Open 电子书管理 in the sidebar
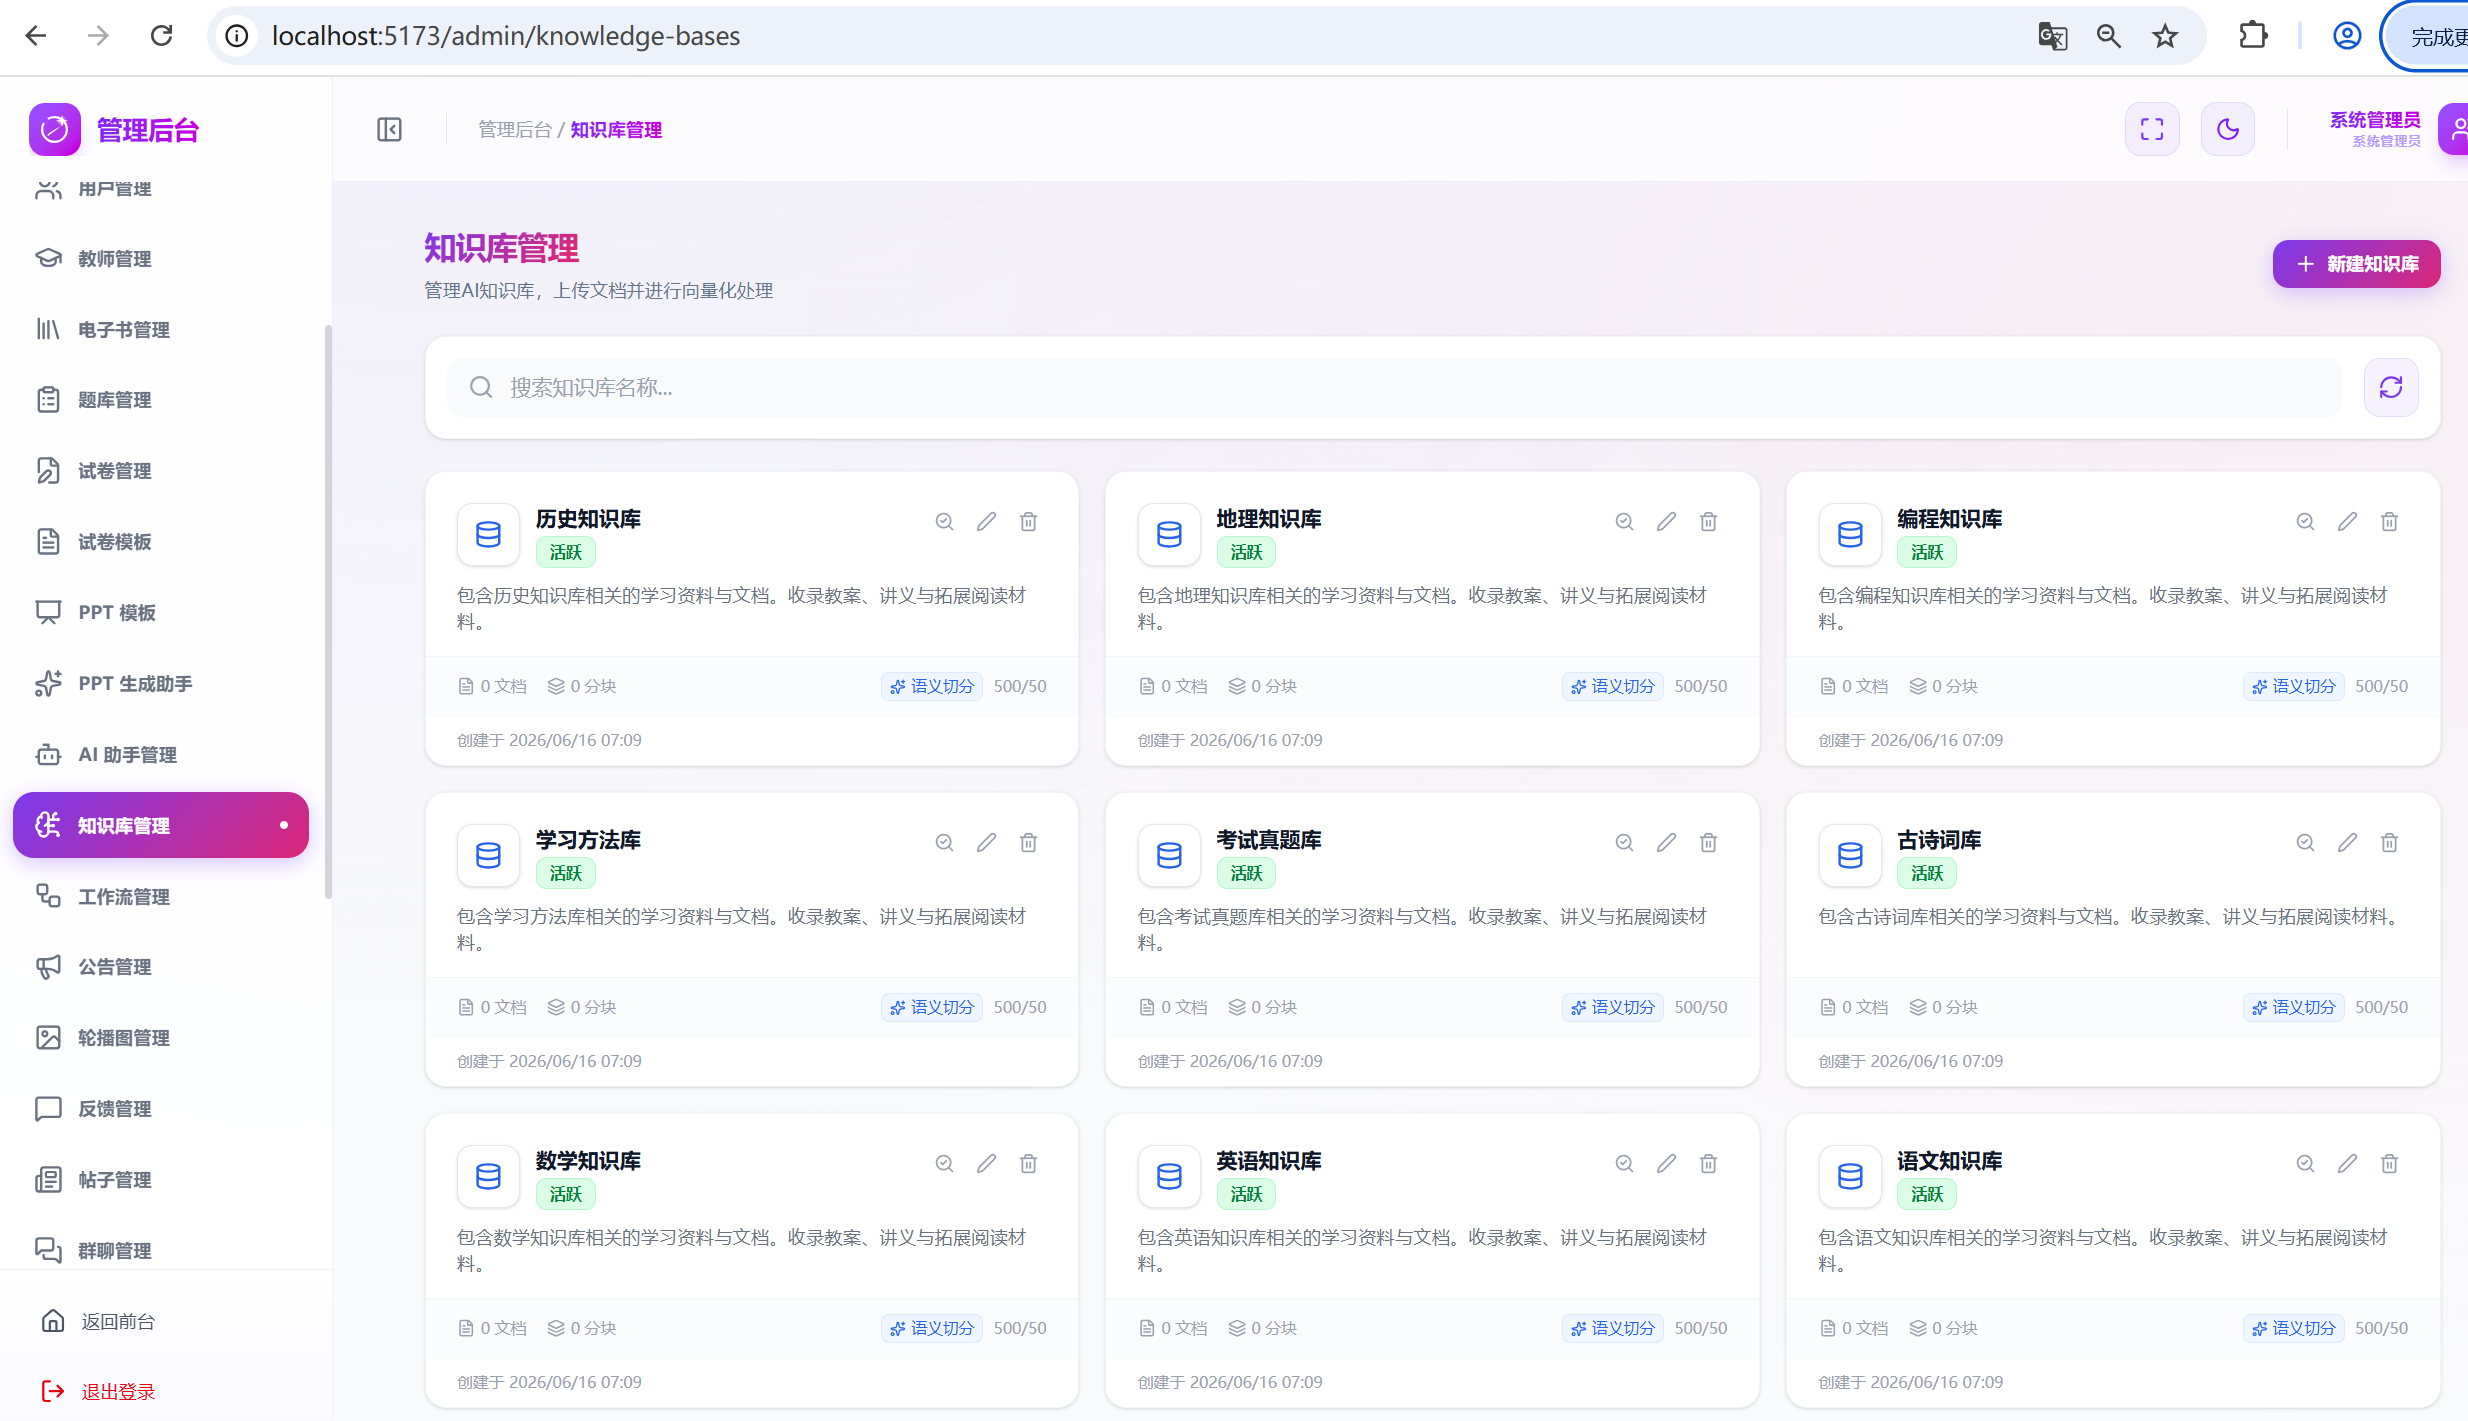The width and height of the screenshot is (2468, 1421). (160, 329)
